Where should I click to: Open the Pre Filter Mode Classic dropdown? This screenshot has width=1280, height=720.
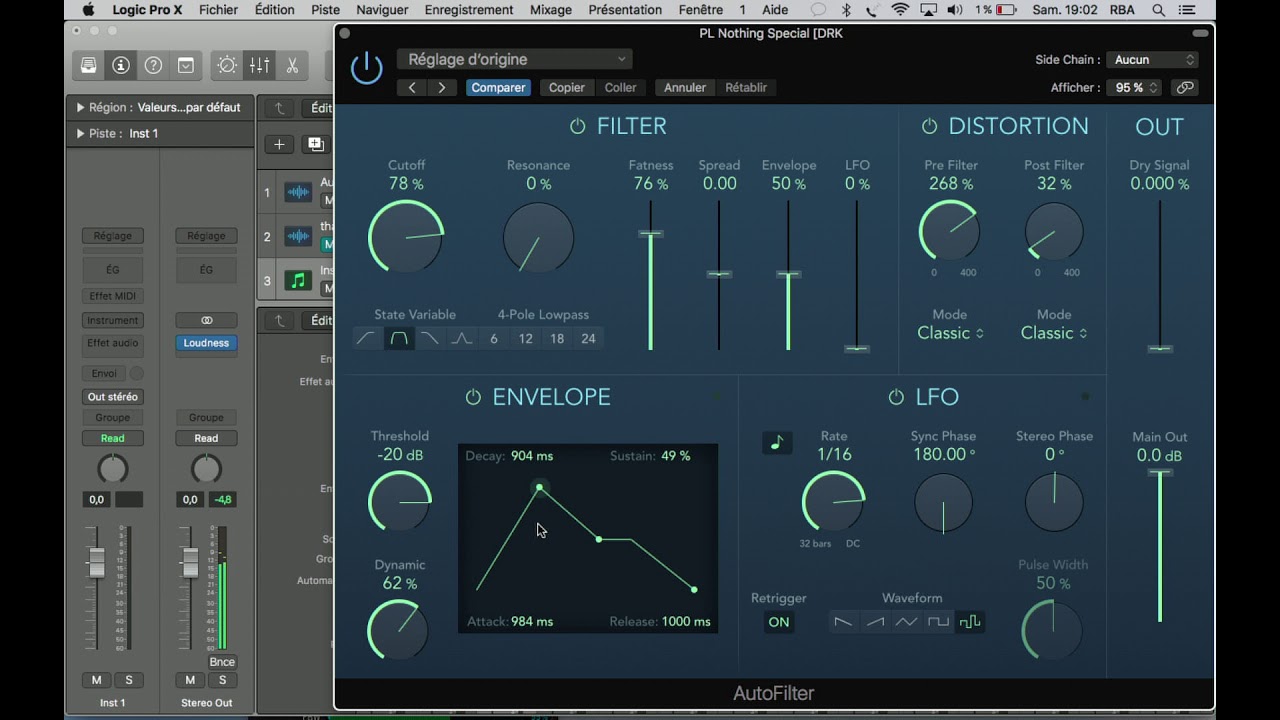[x=950, y=334]
